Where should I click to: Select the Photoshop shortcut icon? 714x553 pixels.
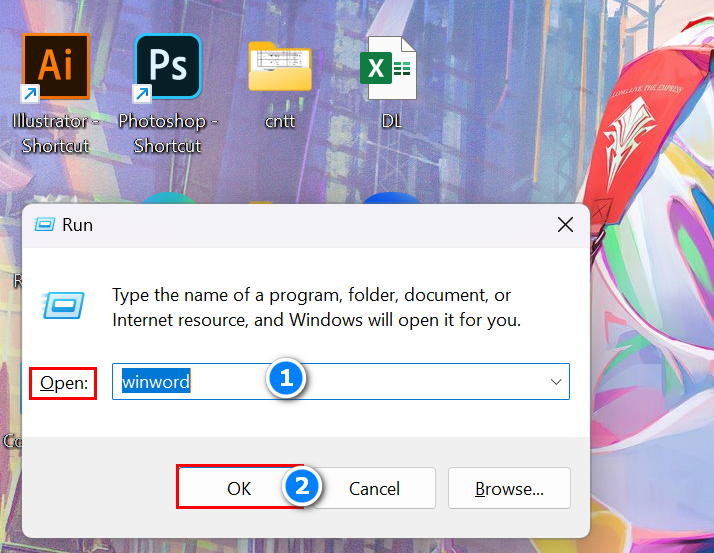pyautogui.click(x=167, y=67)
